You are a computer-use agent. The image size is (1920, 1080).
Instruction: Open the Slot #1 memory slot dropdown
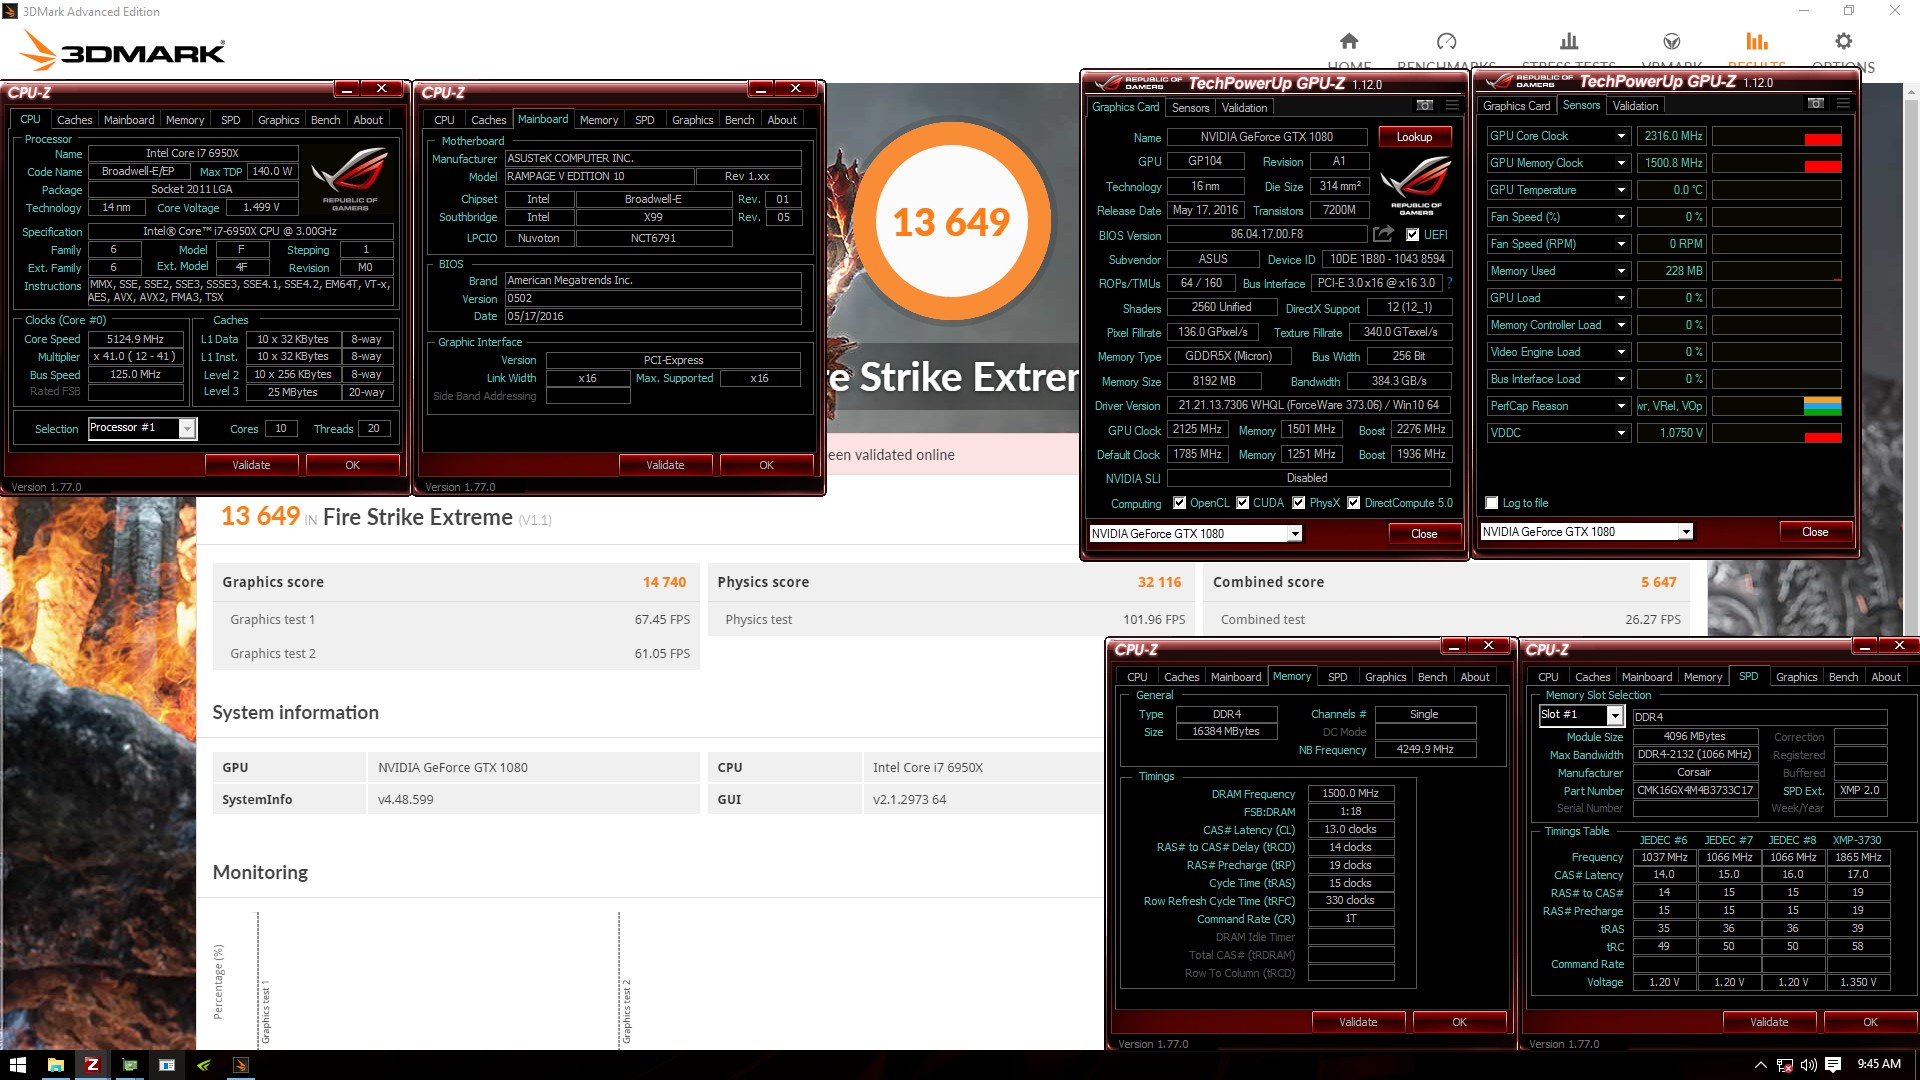point(1615,716)
